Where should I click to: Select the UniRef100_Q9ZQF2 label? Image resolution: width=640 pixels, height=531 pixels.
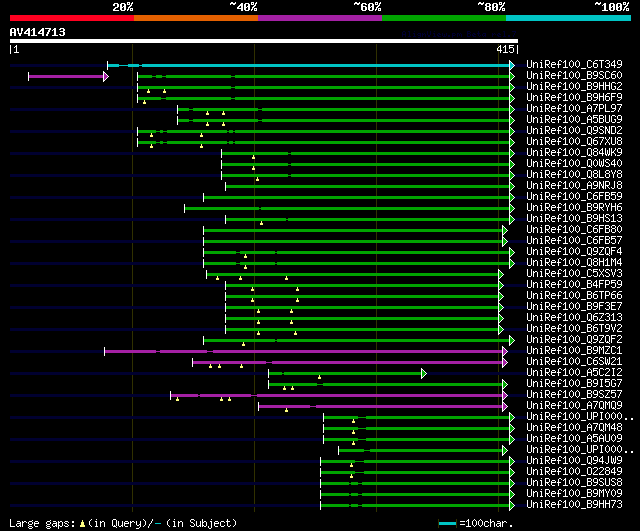pyautogui.click(x=574, y=340)
